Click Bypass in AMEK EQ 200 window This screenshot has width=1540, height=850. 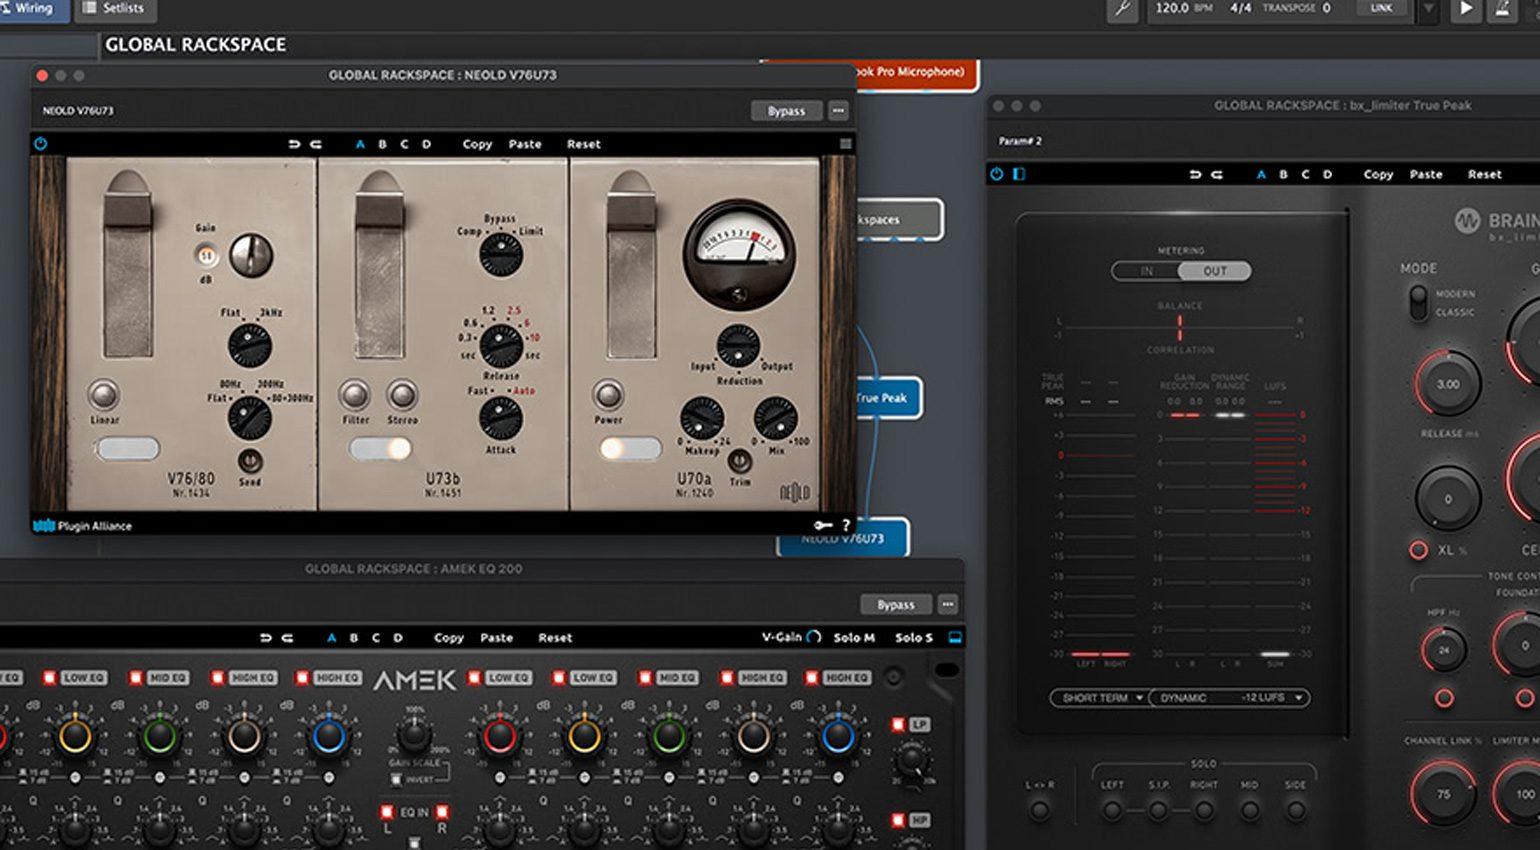pyautogui.click(x=896, y=604)
